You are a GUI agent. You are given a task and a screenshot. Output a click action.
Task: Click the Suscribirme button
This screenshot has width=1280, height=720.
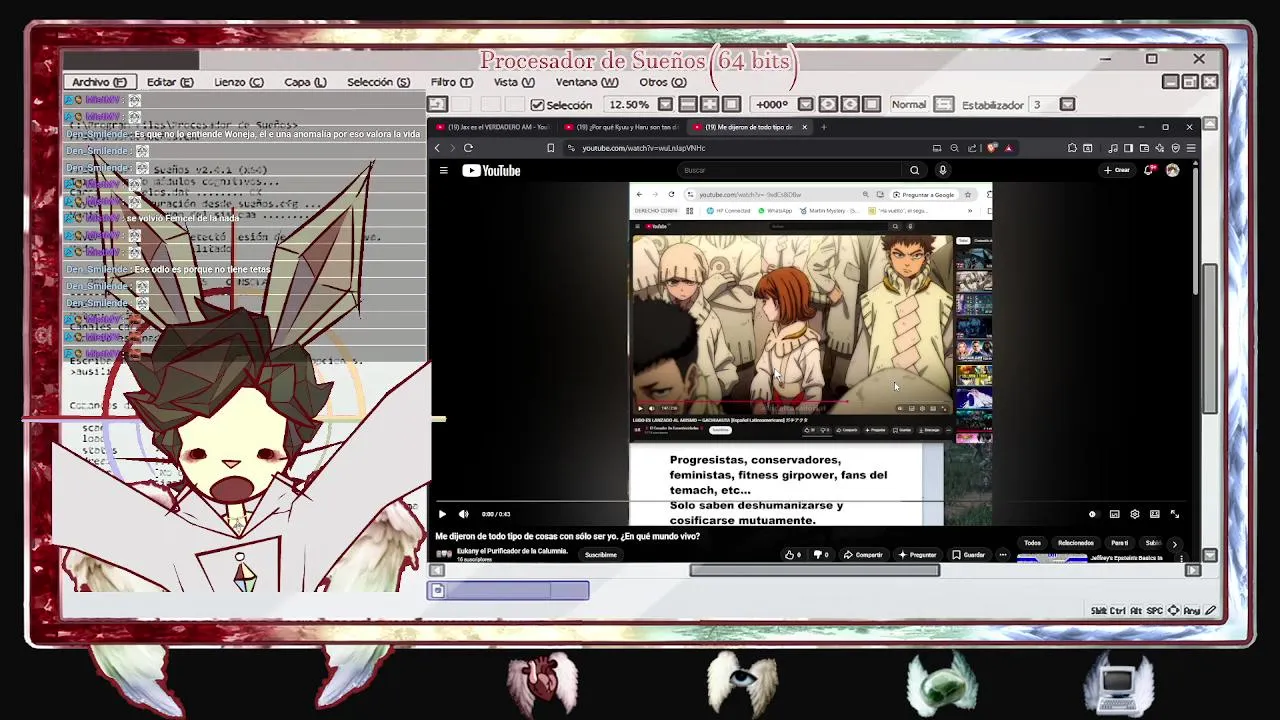[601, 554]
